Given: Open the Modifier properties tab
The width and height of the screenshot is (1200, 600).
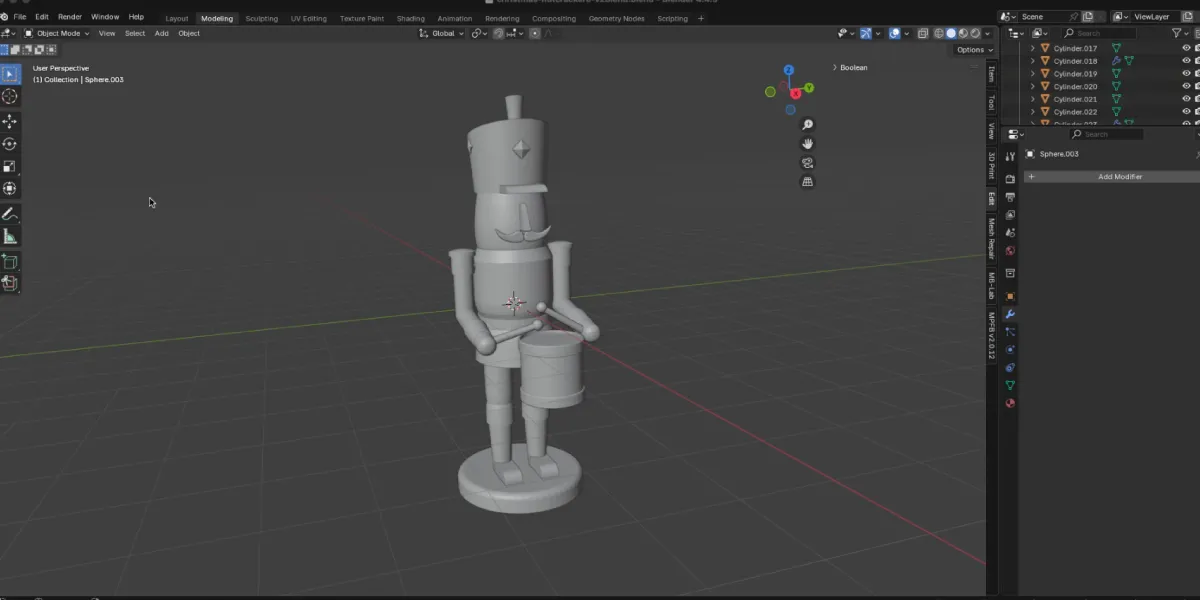Looking at the screenshot, I should click(1010, 314).
